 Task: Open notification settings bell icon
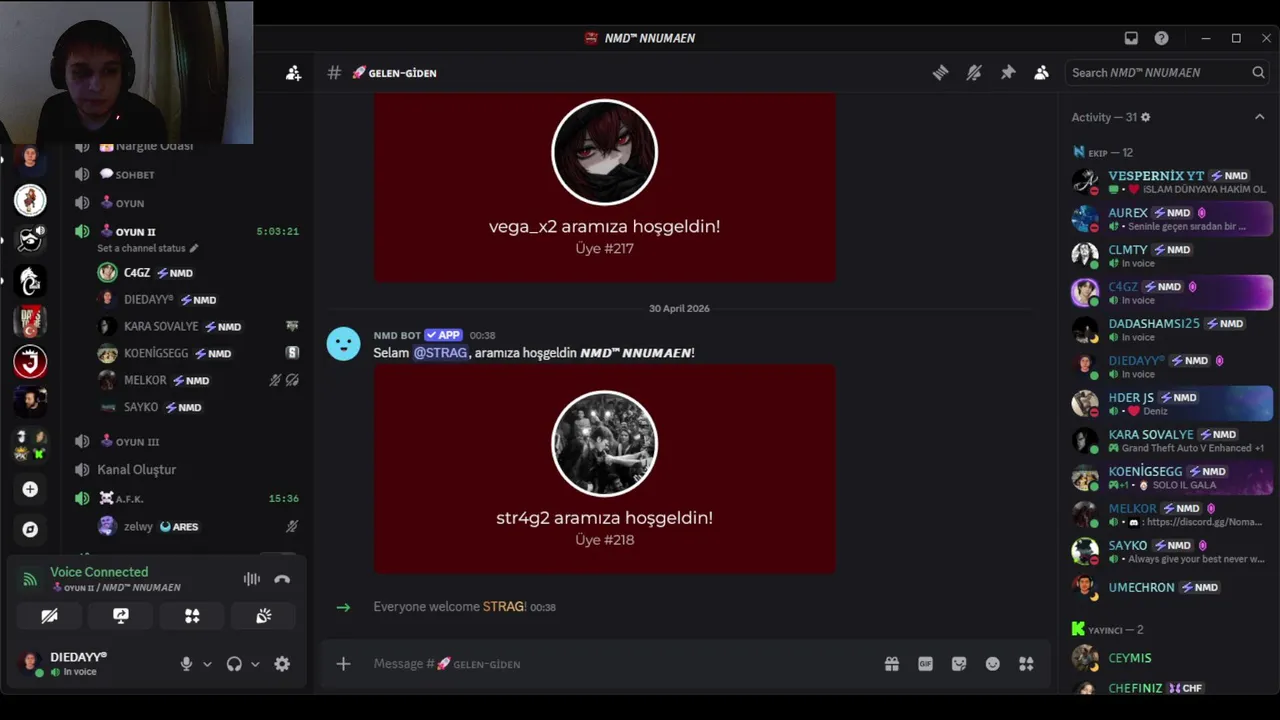(x=974, y=72)
